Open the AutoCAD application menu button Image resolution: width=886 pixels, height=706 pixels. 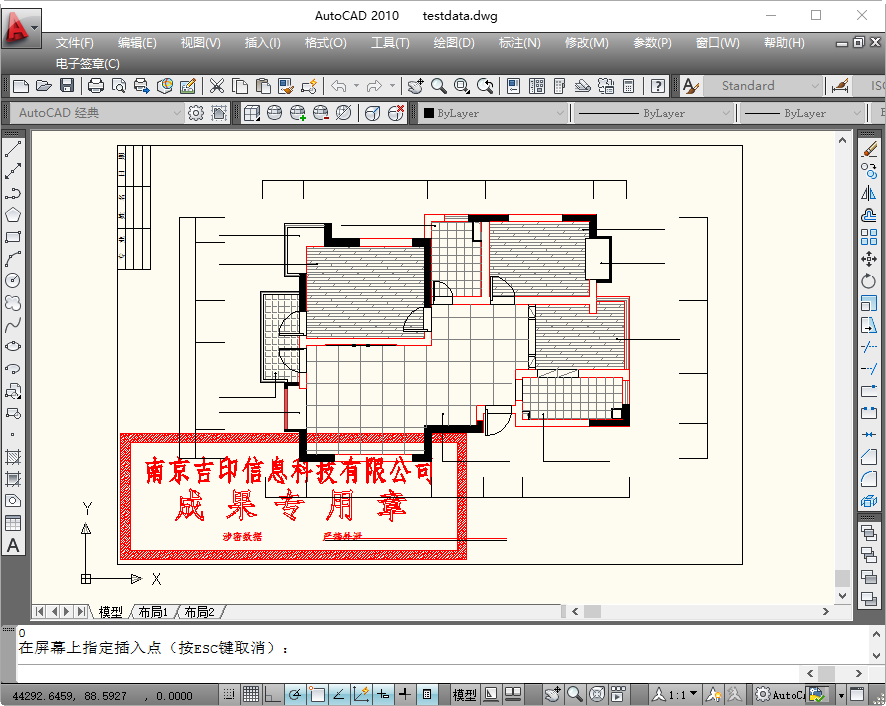click(x=21, y=28)
